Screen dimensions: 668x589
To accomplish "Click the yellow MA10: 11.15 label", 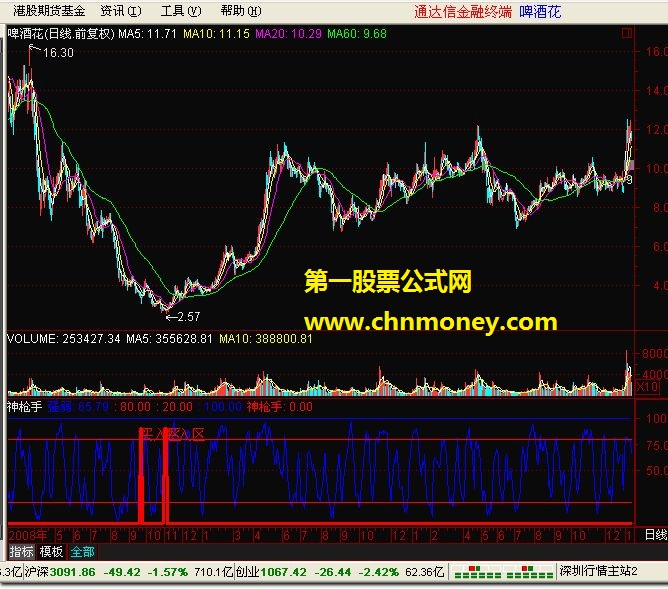I will [x=216, y=34].
